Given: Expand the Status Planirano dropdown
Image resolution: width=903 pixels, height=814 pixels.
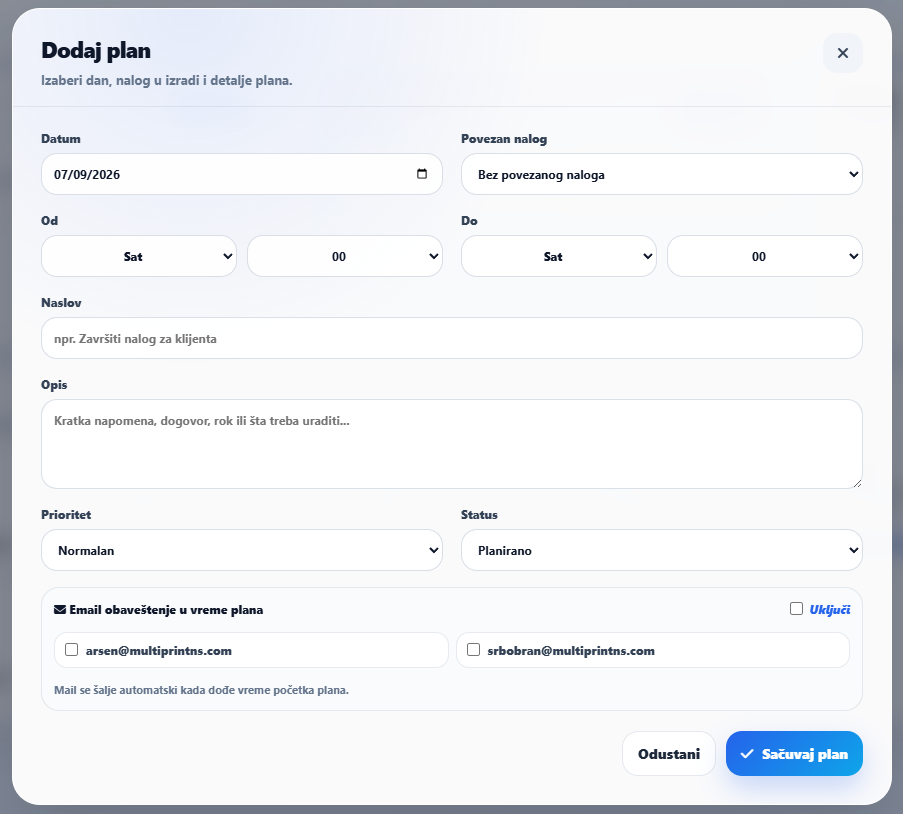Looking at the screenshot, I should coord(662,550).
